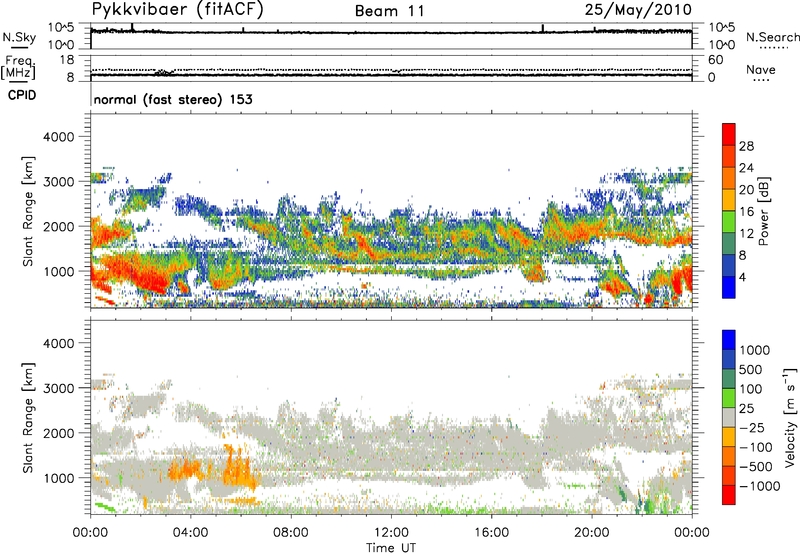Click 3000 tick on velocity panel
Image resolution: width=800 pixels, height=554 pixels.
pos(58,388)
